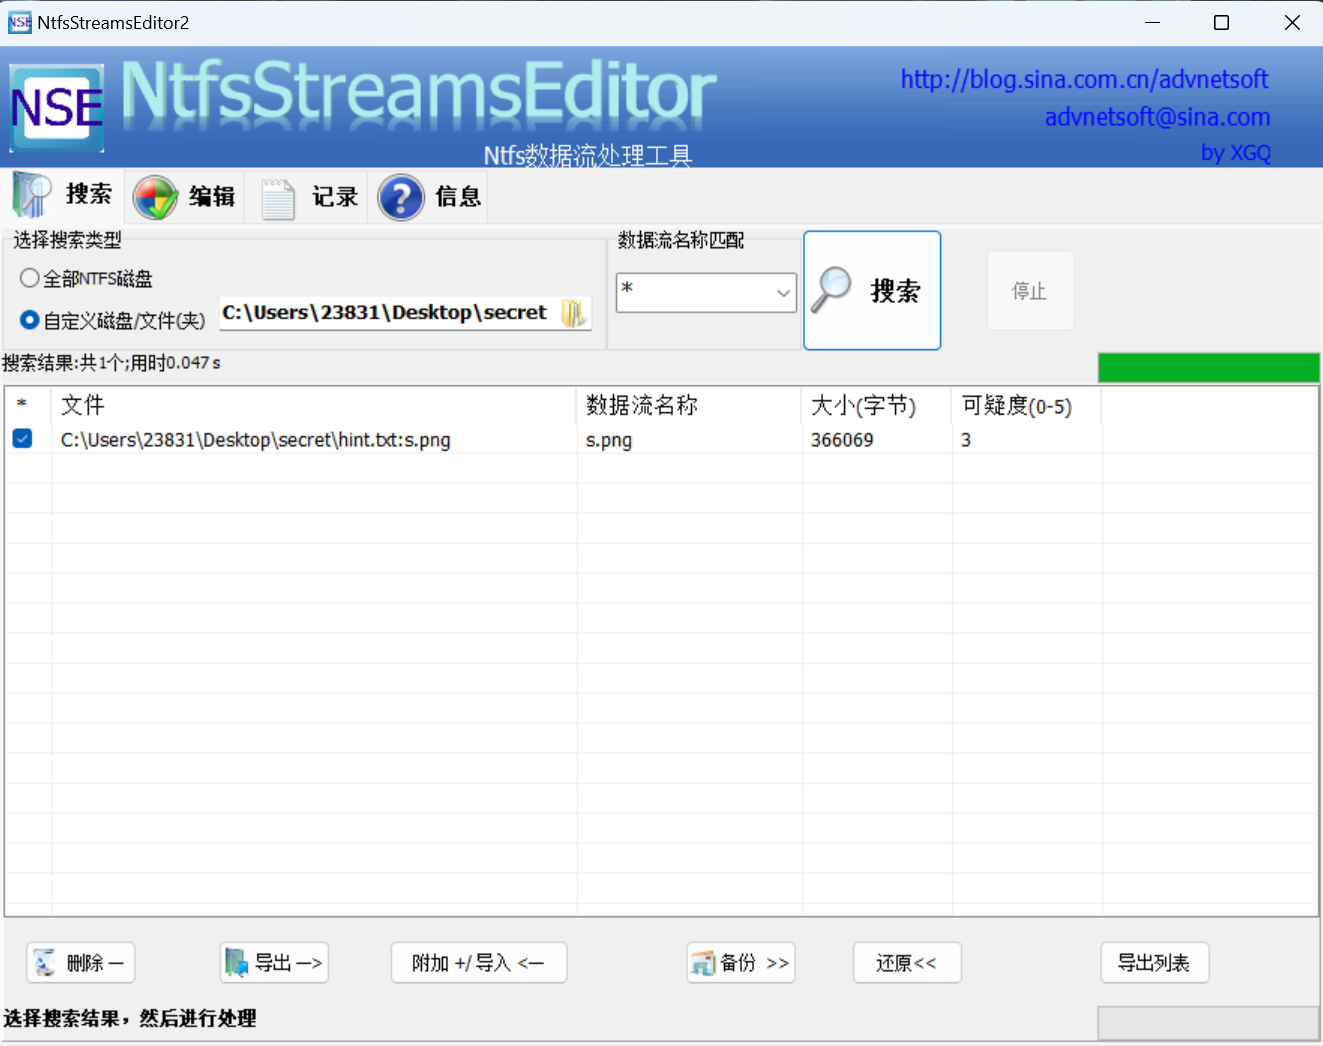Minimize the NtfsStreamsEditor2 window

pos(1152,22)
